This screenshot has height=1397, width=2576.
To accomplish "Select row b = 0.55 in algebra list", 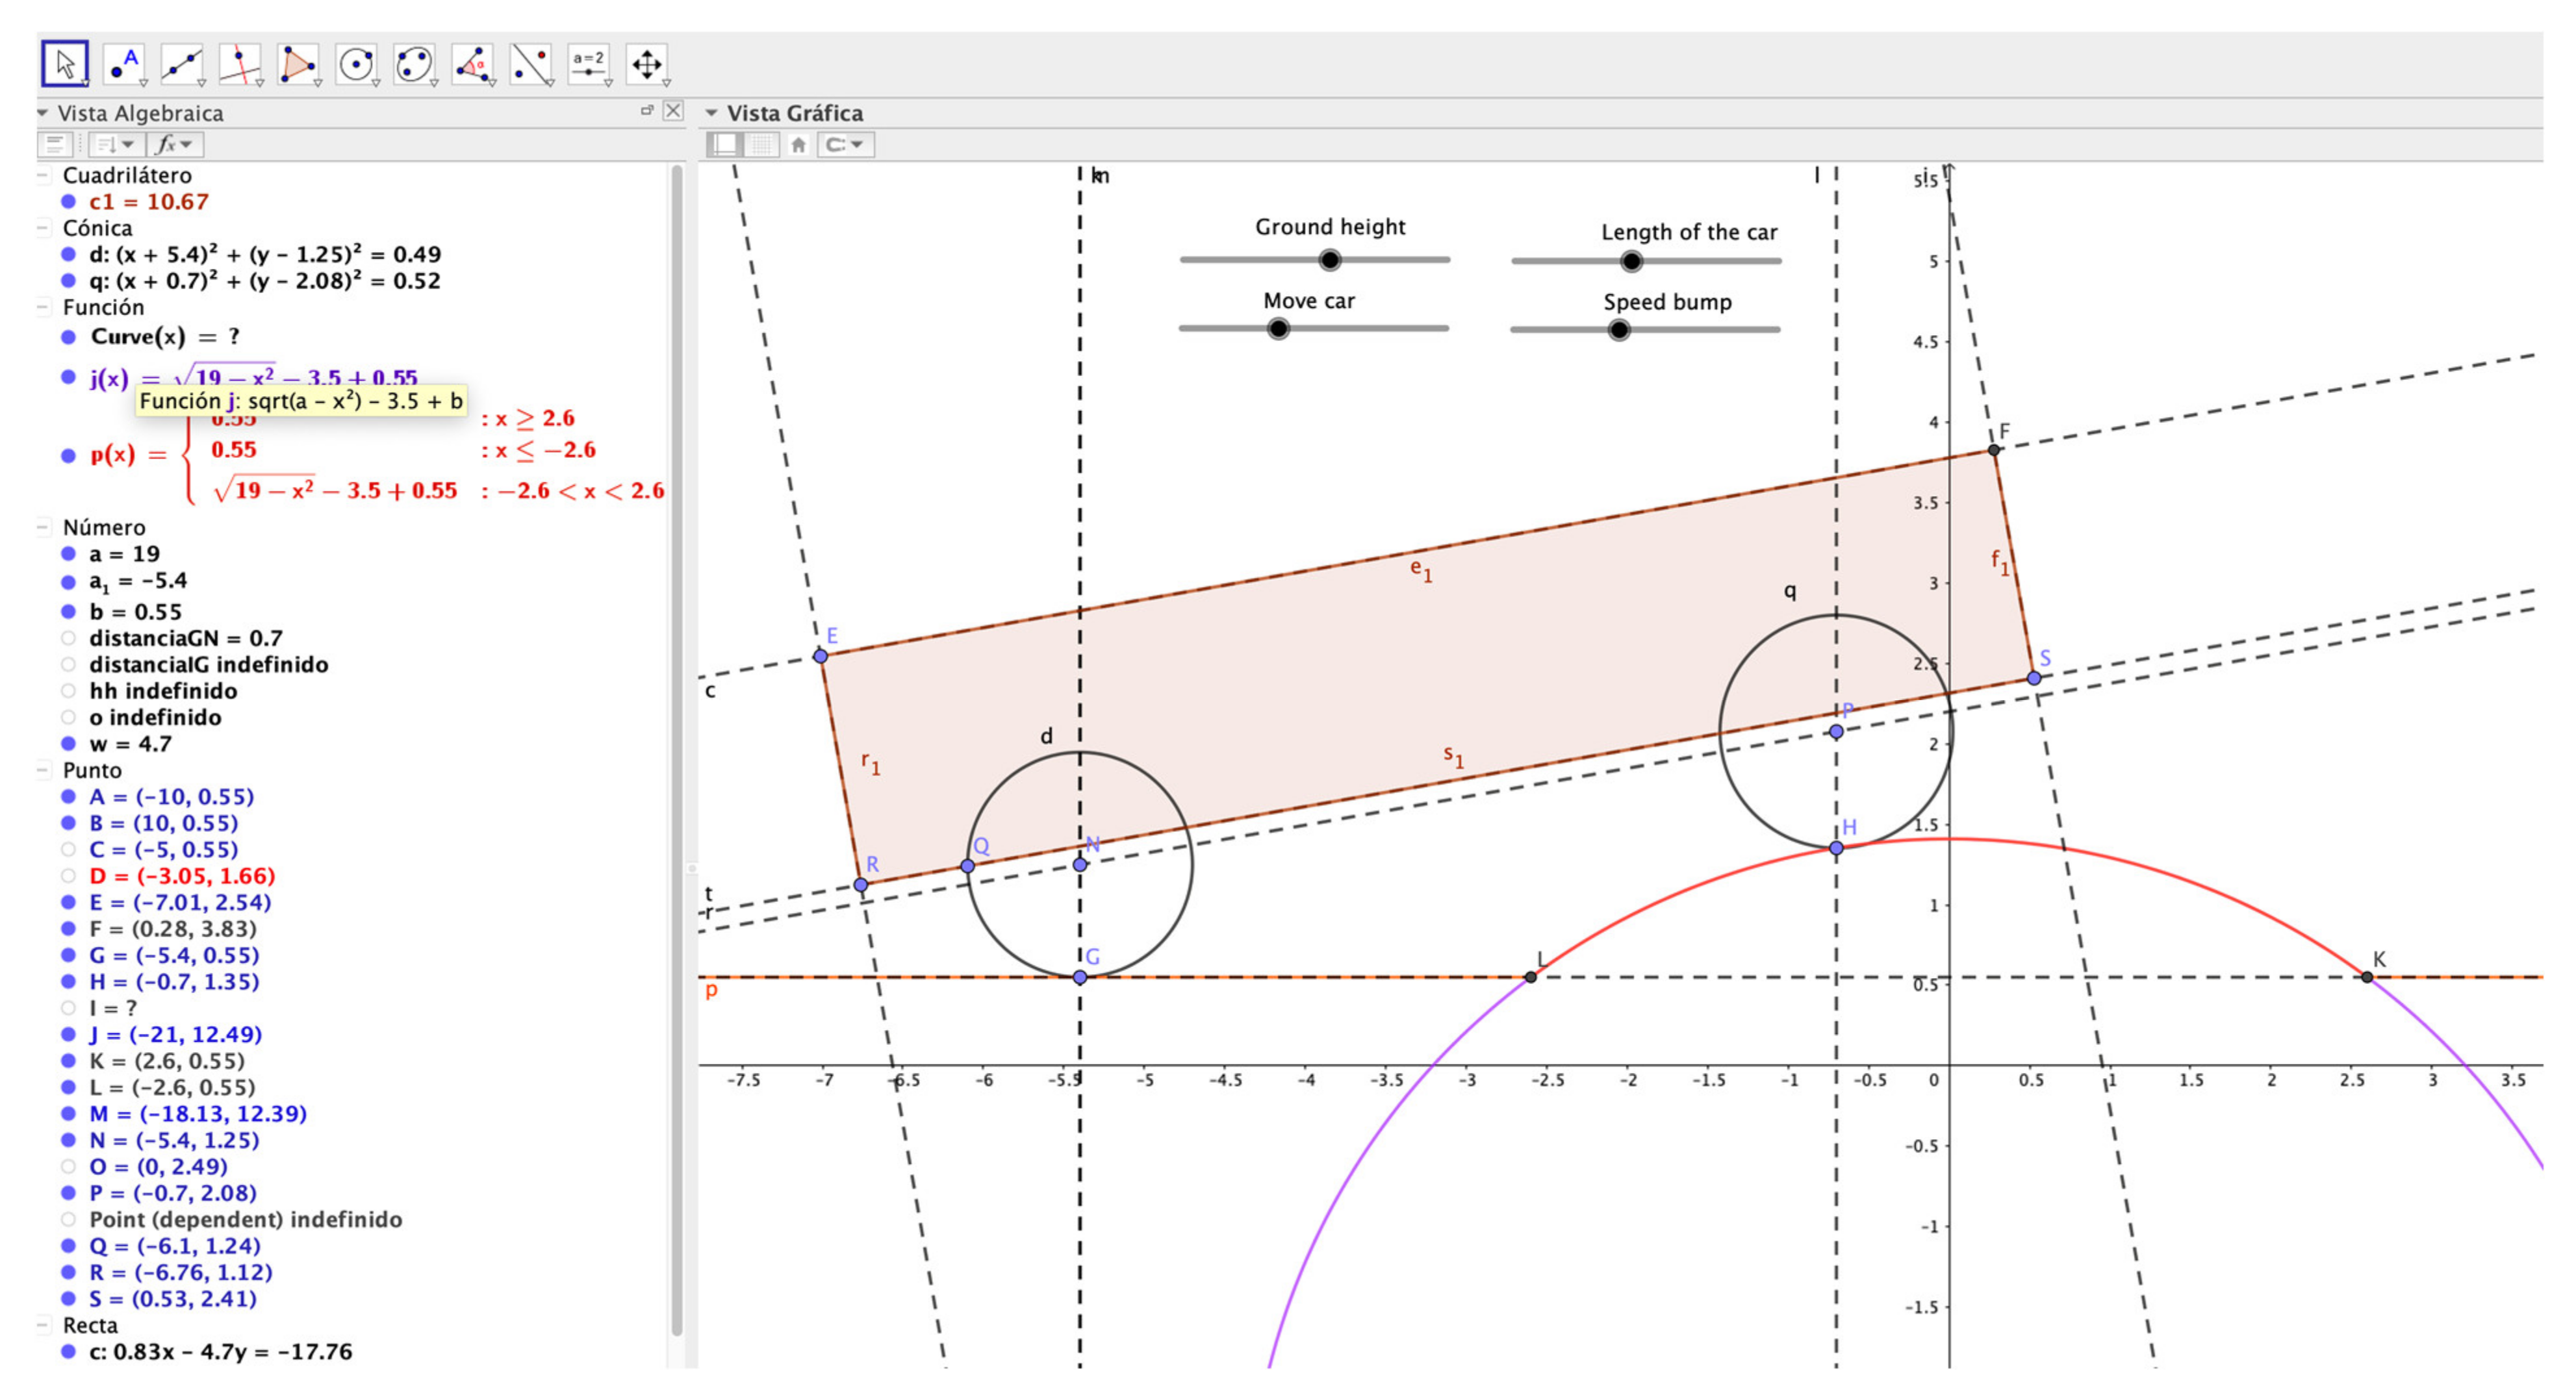I will tap(135, 612).
